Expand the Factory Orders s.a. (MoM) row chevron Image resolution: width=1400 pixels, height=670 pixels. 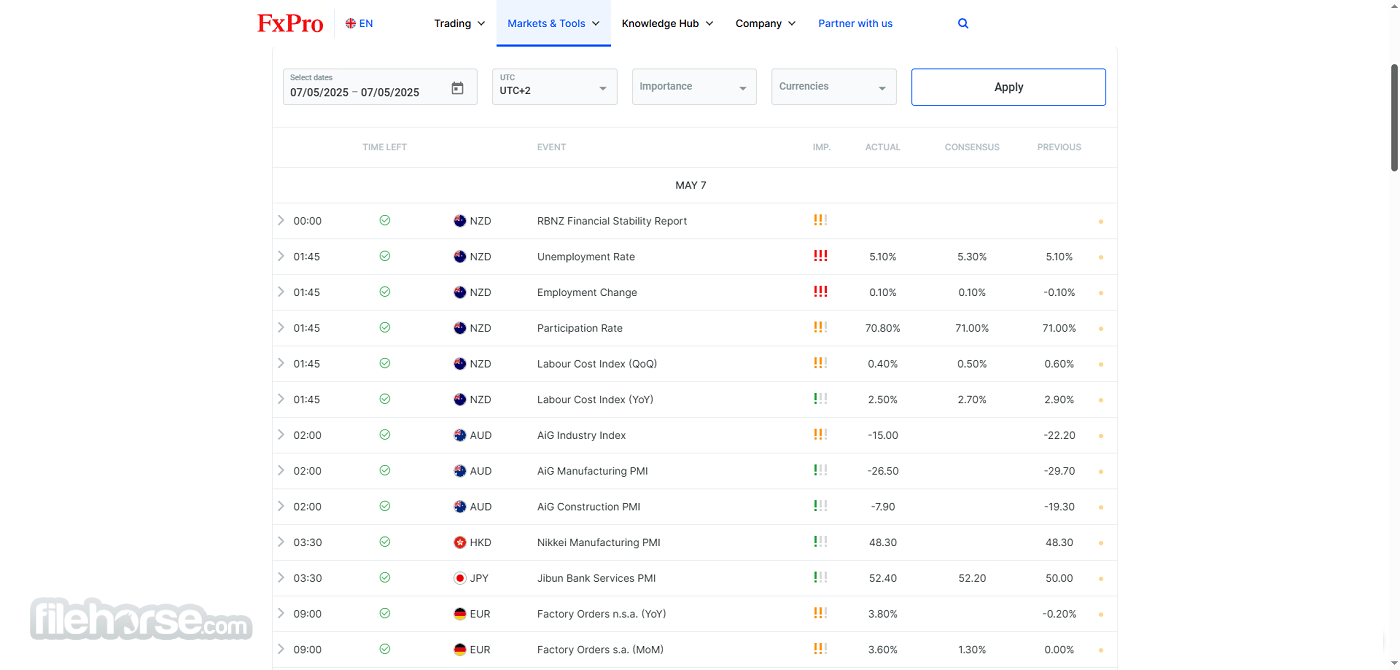[281, 649]
